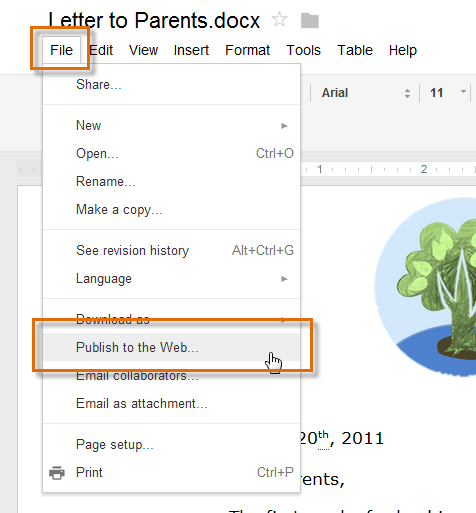Click the printer icon next to Print

pos(57,473)
